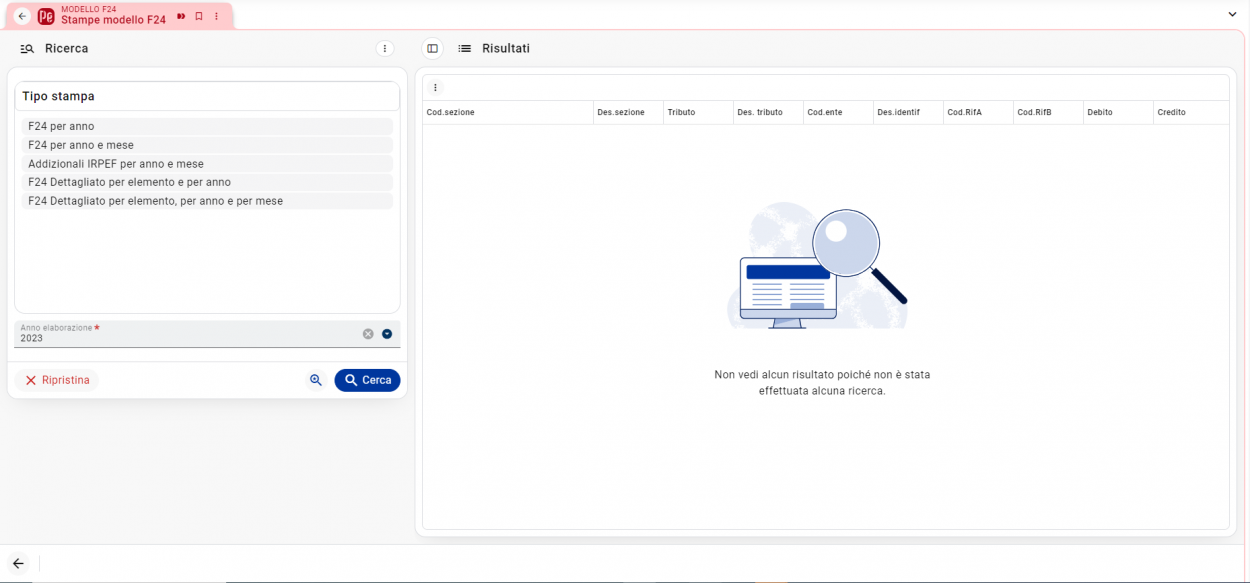Screen dimensions: 1250x583
Task: Clear the Anno elaborazione value
Action: [368, 334]
